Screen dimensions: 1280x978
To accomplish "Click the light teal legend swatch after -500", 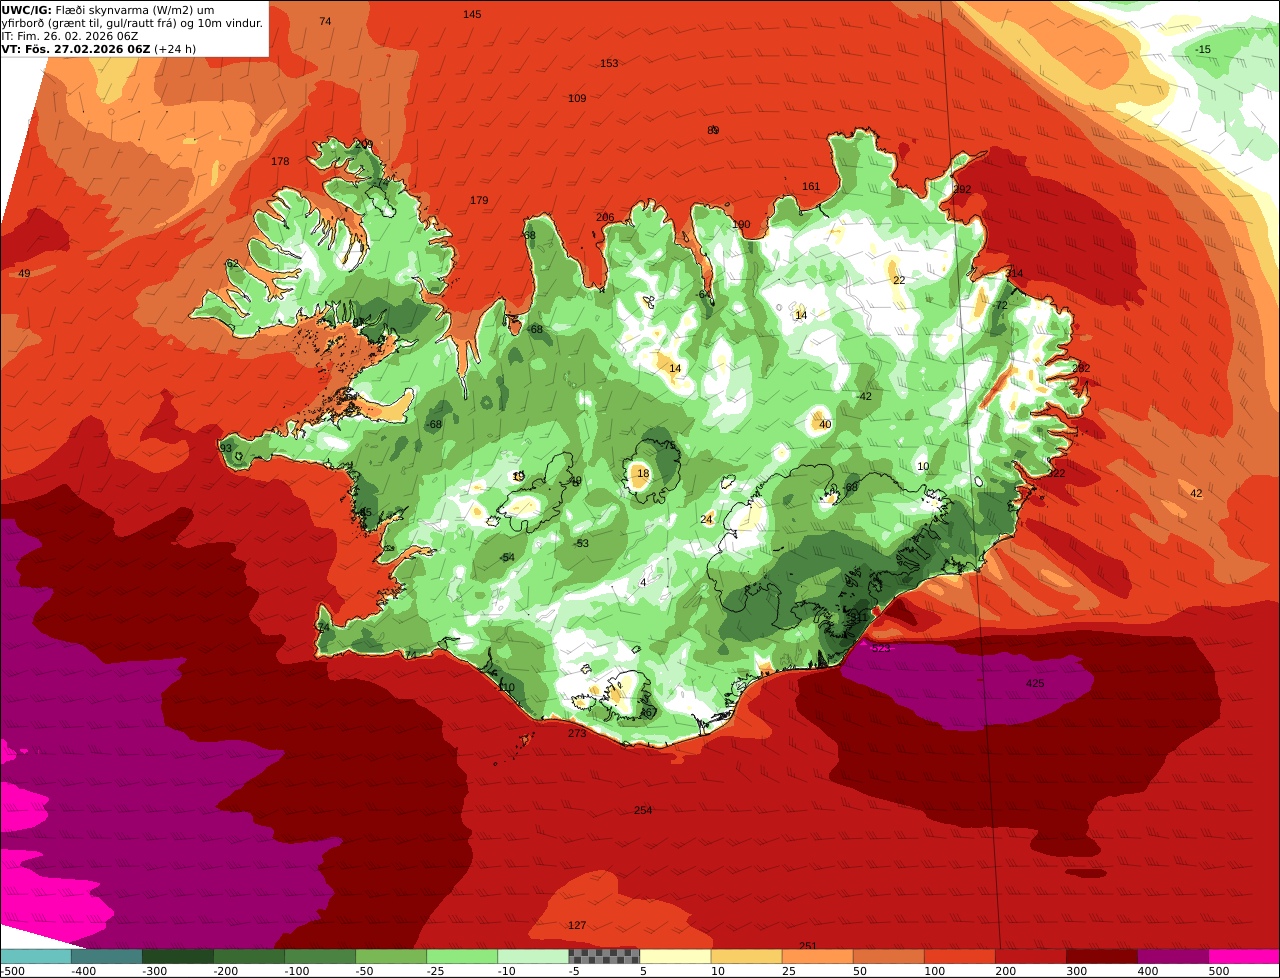I will [35, 956].
